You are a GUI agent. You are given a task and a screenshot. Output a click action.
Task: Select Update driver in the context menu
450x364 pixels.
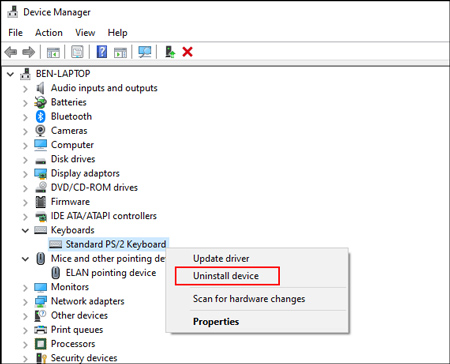pos(221,259)
